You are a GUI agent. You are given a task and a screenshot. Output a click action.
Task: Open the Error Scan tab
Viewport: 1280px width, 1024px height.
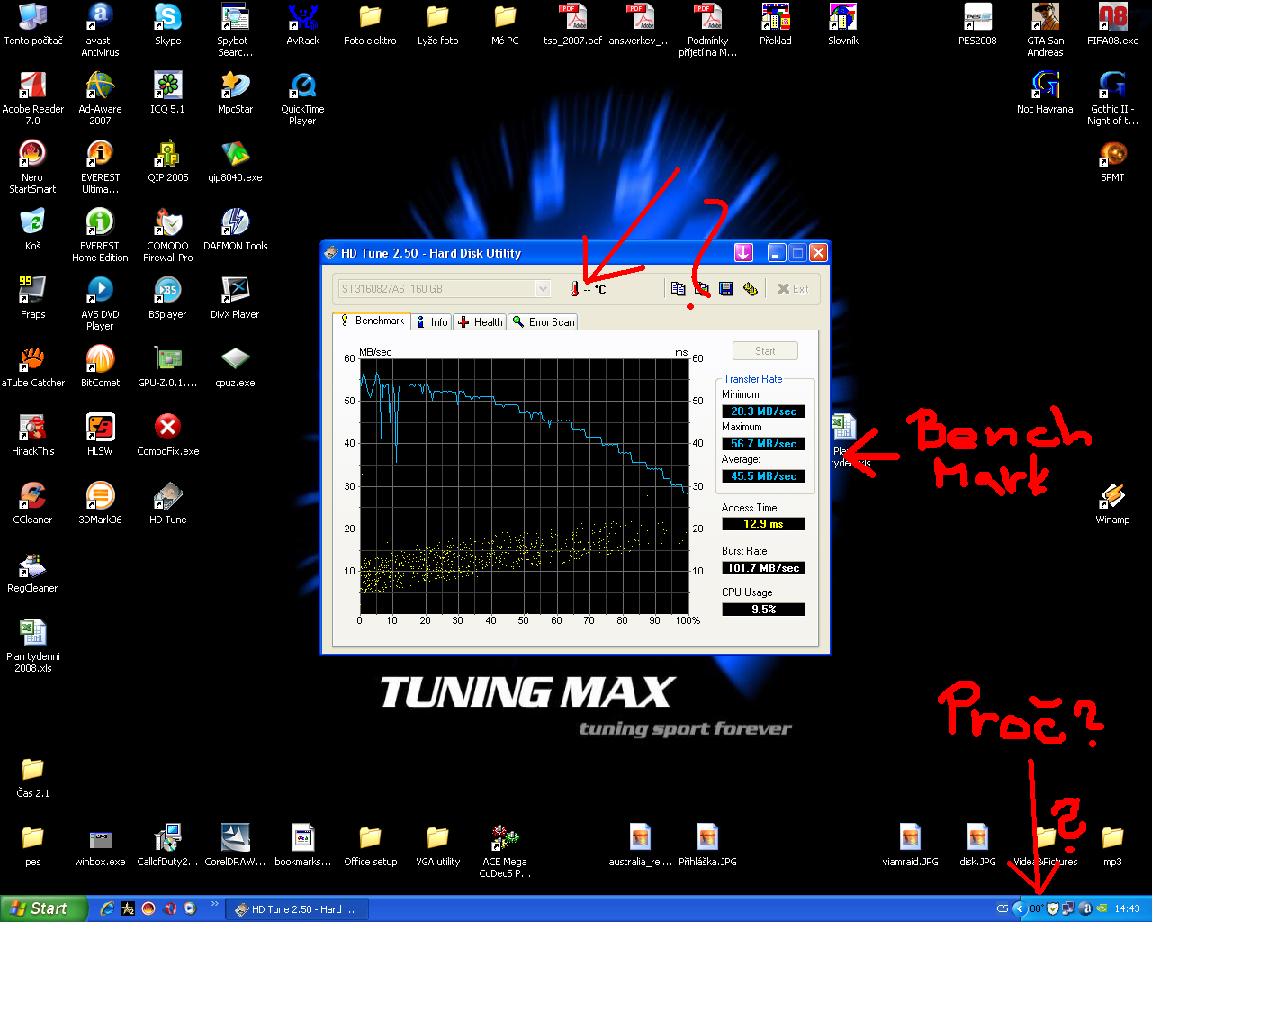click(543, 322)
